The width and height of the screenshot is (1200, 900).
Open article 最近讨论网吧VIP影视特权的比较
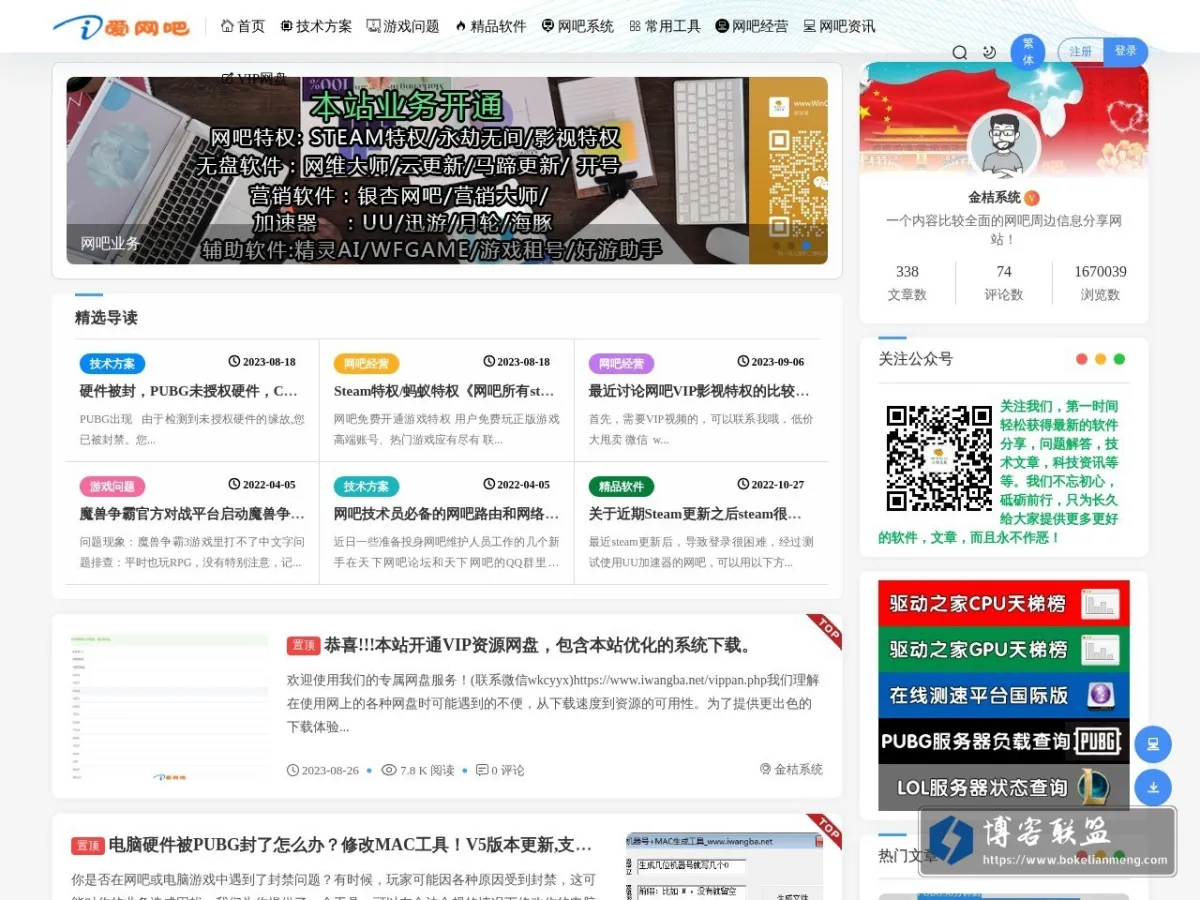699,391
